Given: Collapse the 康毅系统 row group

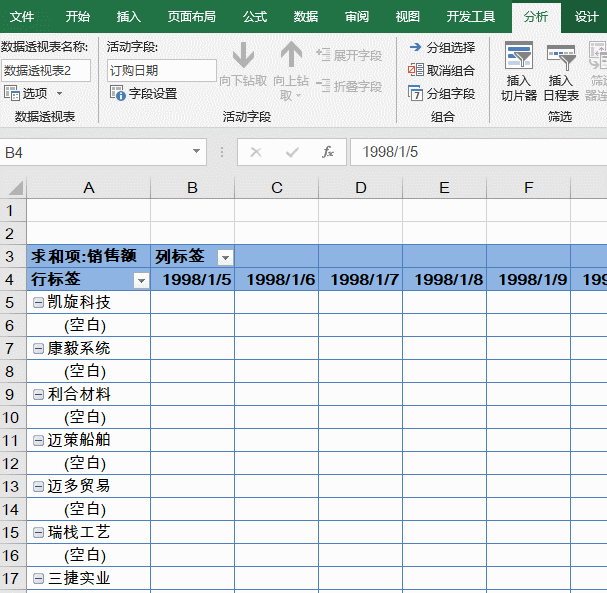Looking at the screenshot, I should coord(38,349).
